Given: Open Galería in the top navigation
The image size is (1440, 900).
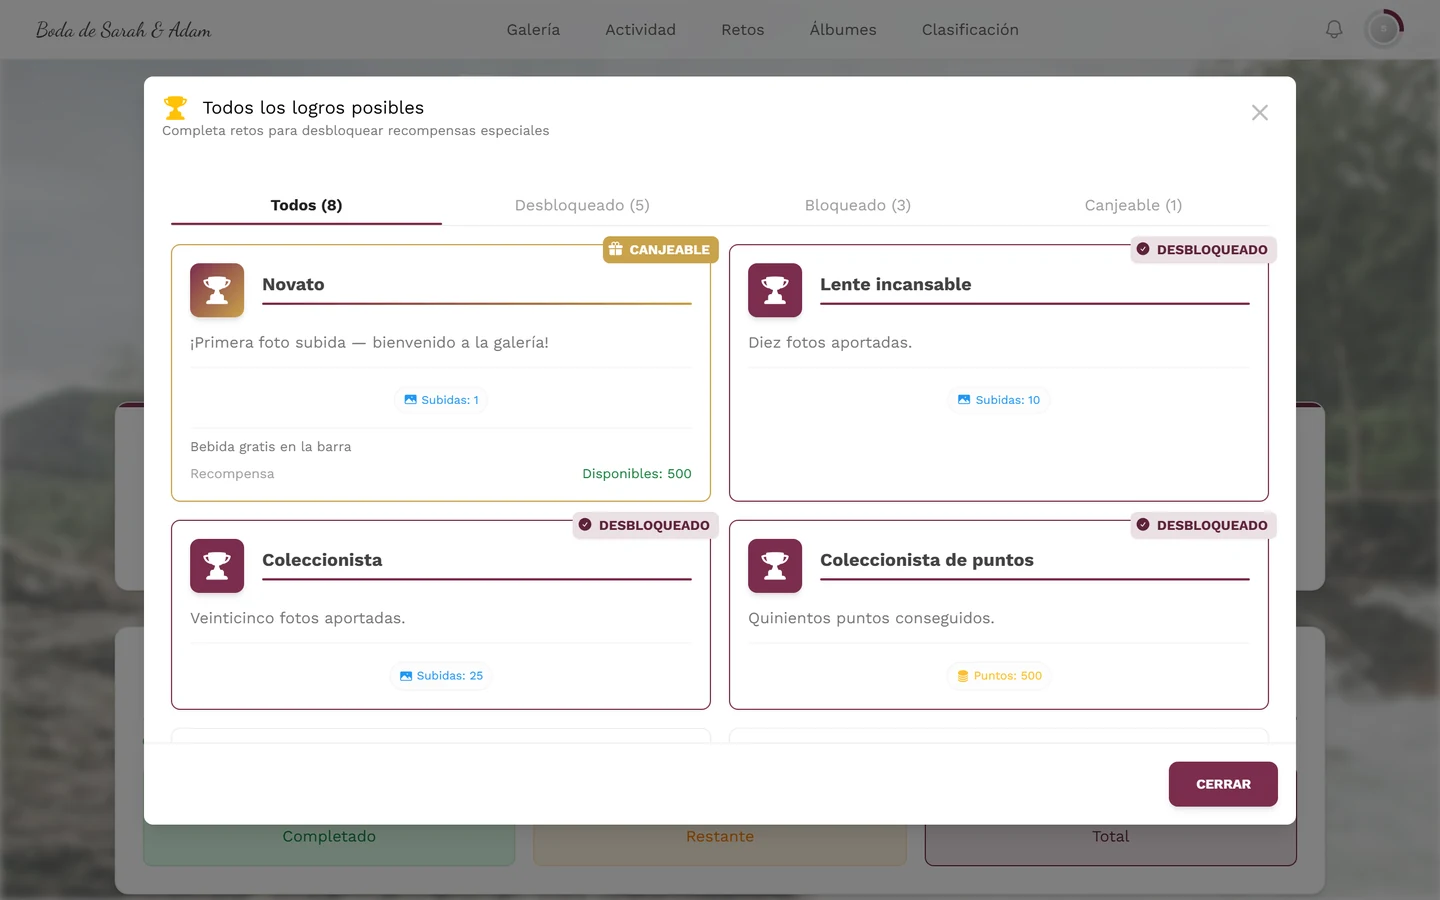Looking at the screenshot, I should pyautogui.click(x=533, y=30).
